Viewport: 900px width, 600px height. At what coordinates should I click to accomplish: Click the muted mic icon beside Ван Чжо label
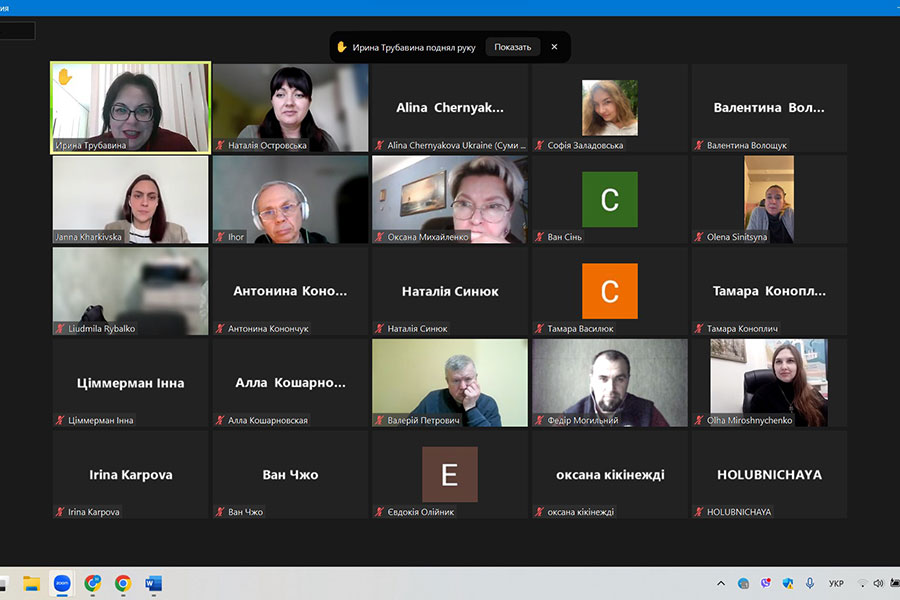(x=220, y=512)
